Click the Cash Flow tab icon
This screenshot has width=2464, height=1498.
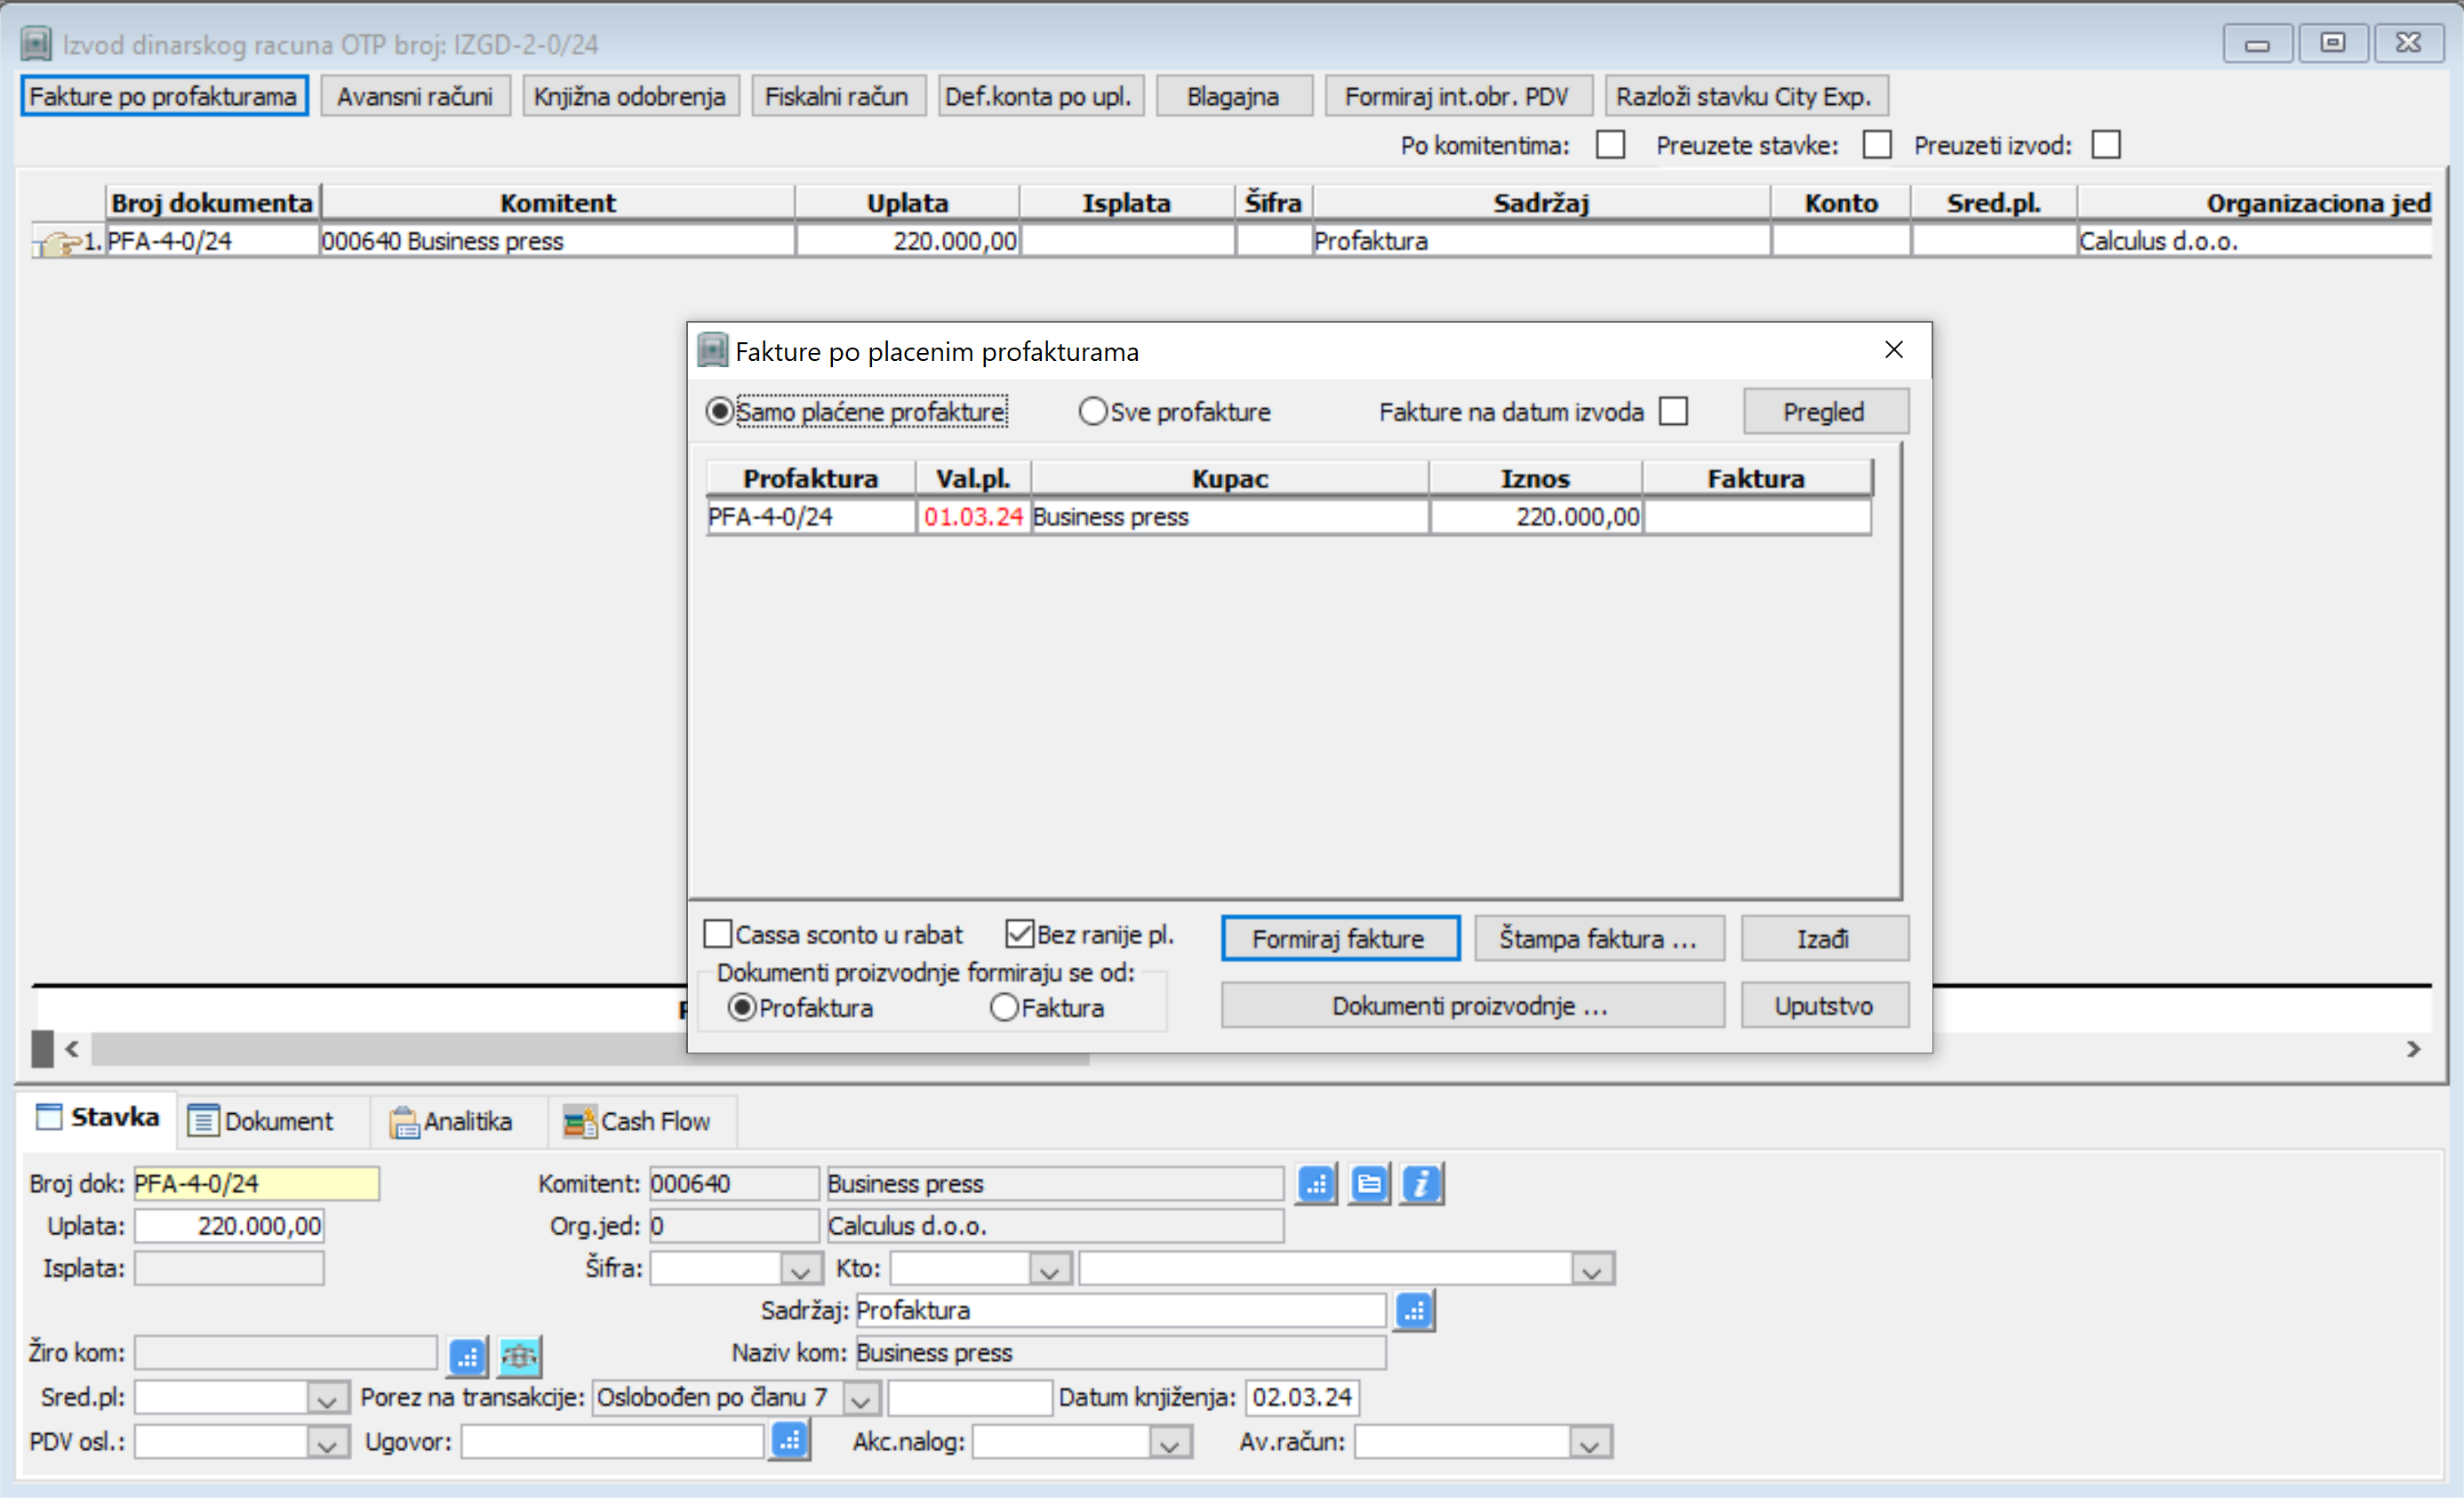(x=579, y=1121)
